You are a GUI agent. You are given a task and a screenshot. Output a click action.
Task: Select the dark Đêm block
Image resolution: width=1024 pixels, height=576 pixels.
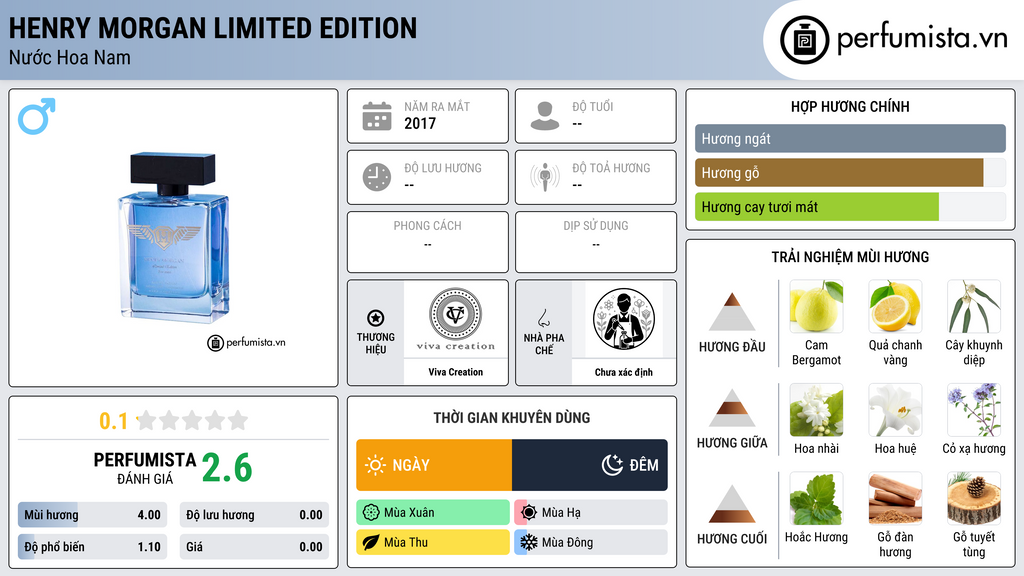pyautogui.click(x=590, y=465)
